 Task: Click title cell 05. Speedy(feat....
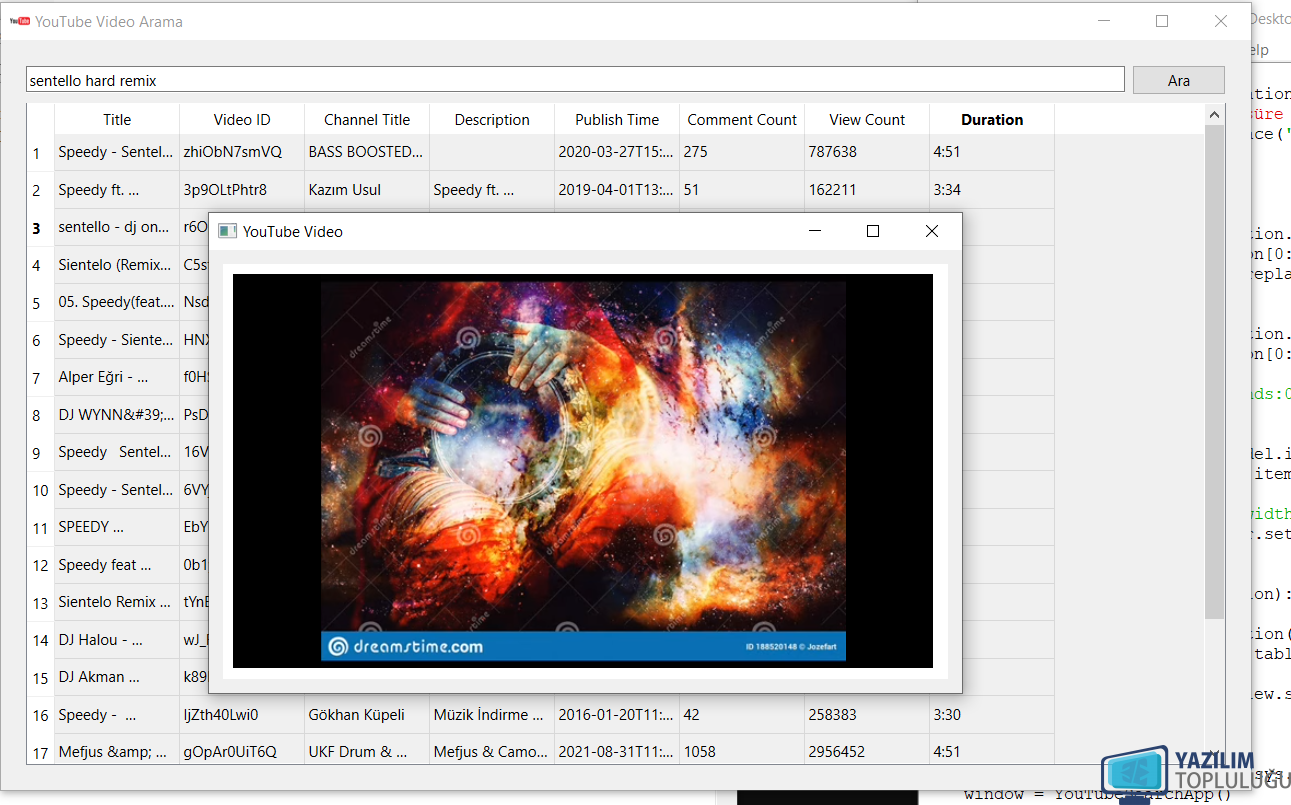pyautogui.click(x=117, y=302)
